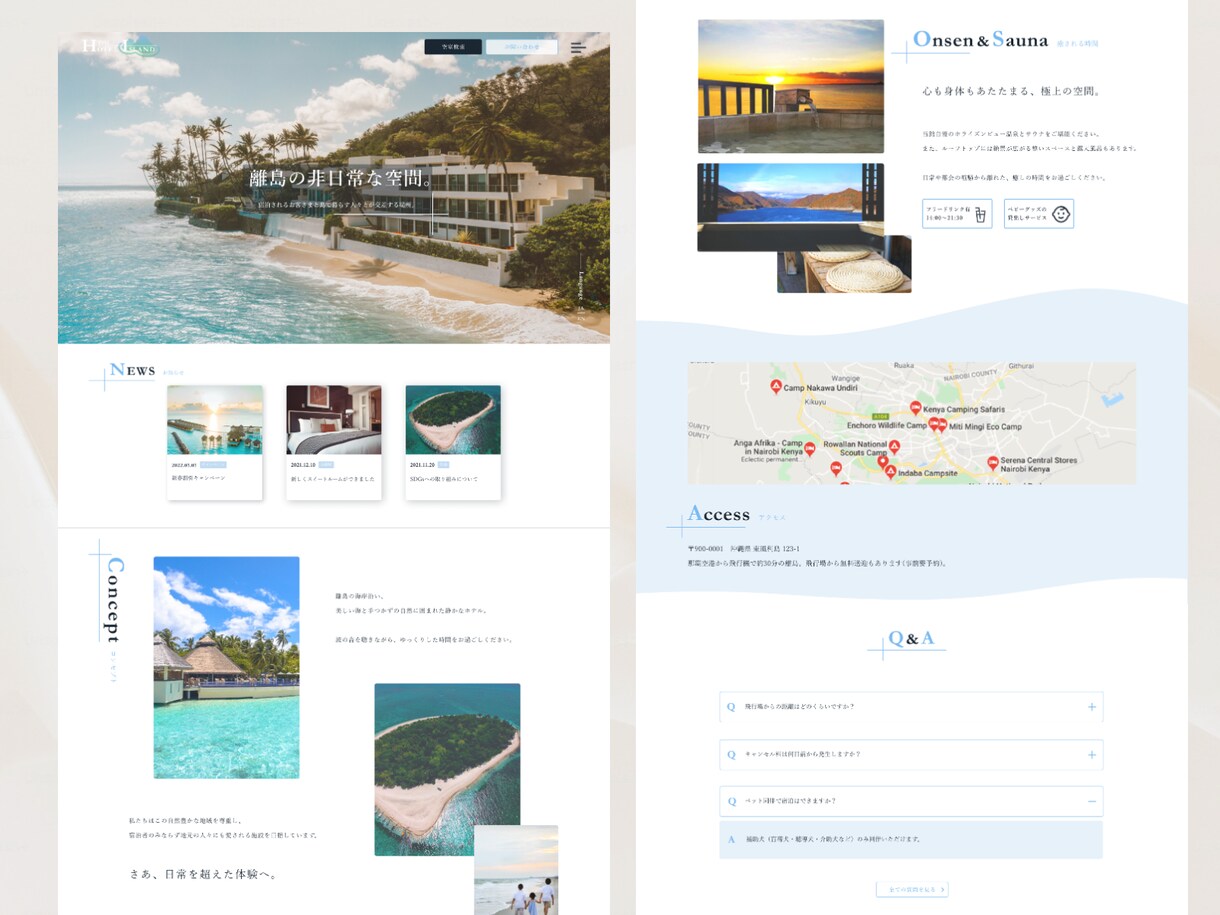Click the Serena Central Stores map pin
Image resolution: width=1220 pixels, height=915 pixels.
[x=992, y=463]
